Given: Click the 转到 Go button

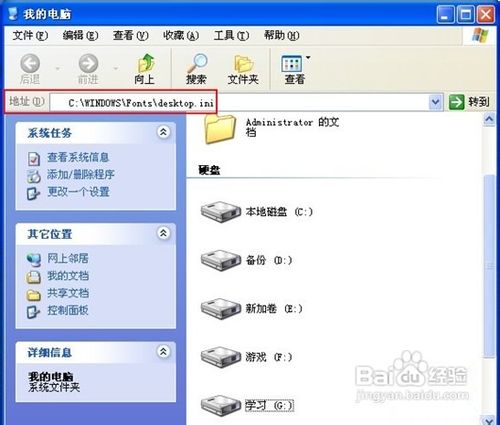Looking at the screenshot, I should (x=470, y=102).
